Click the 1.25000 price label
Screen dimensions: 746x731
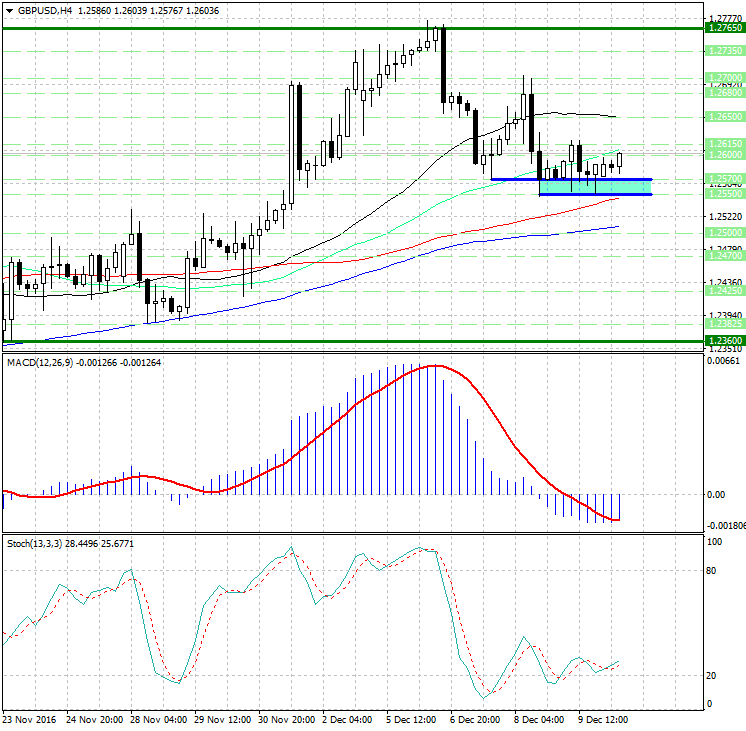[723, 232]
